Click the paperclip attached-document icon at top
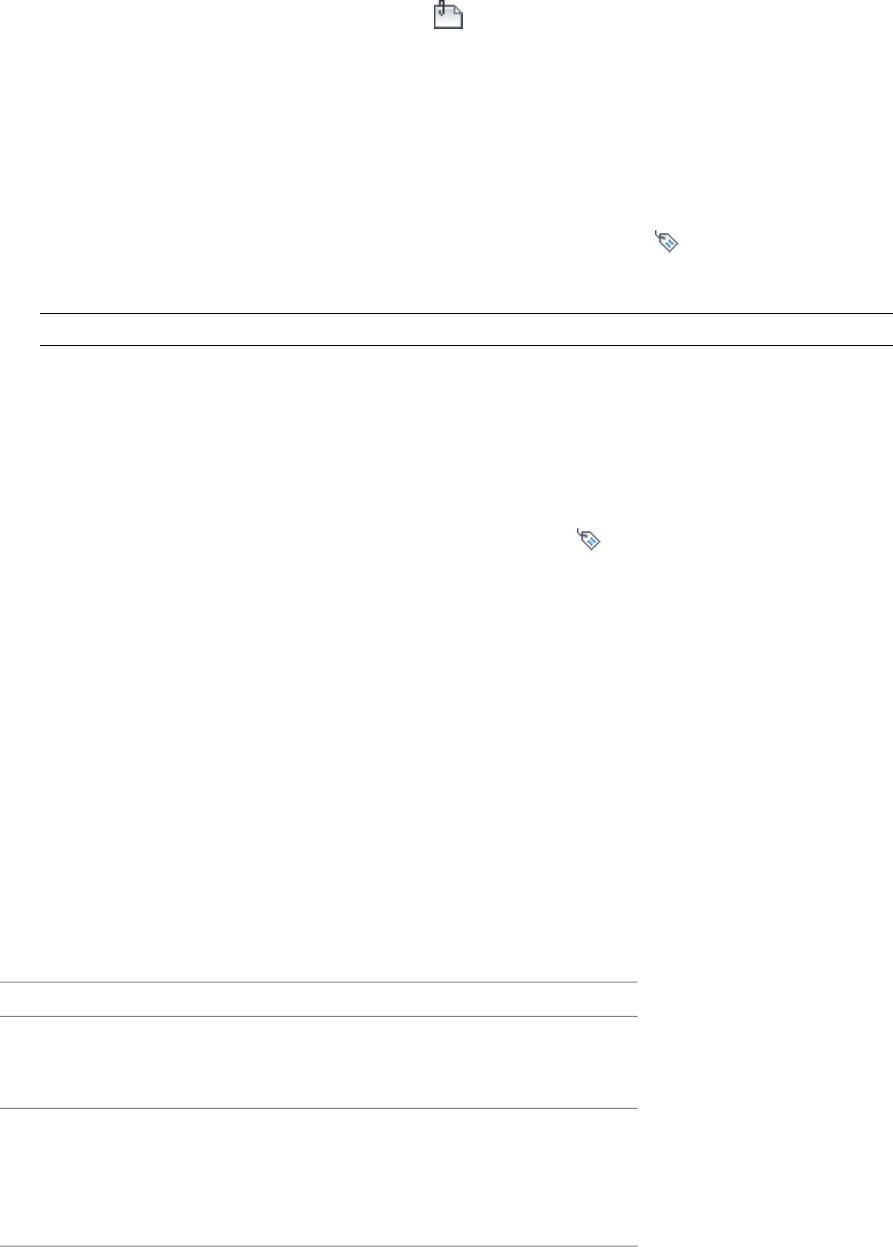This screenshot has width=893, height=1247. point(448,18)
